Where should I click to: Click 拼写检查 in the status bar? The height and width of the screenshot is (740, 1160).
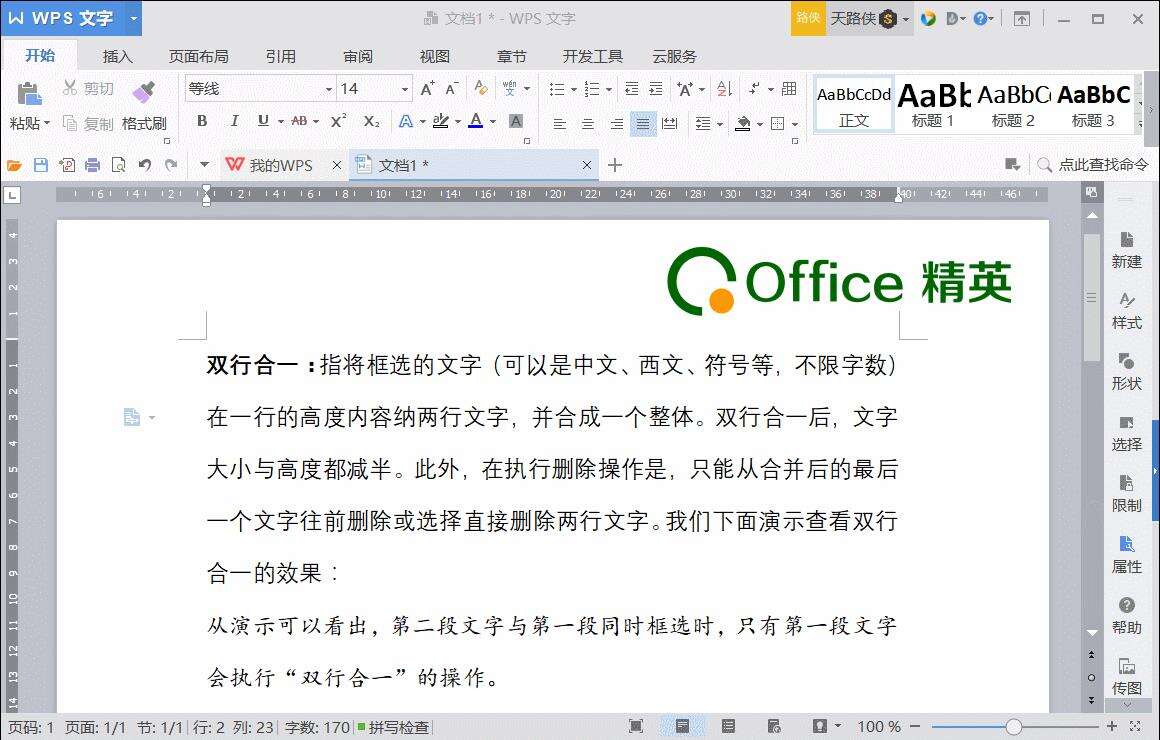click(x=394, y=727)
